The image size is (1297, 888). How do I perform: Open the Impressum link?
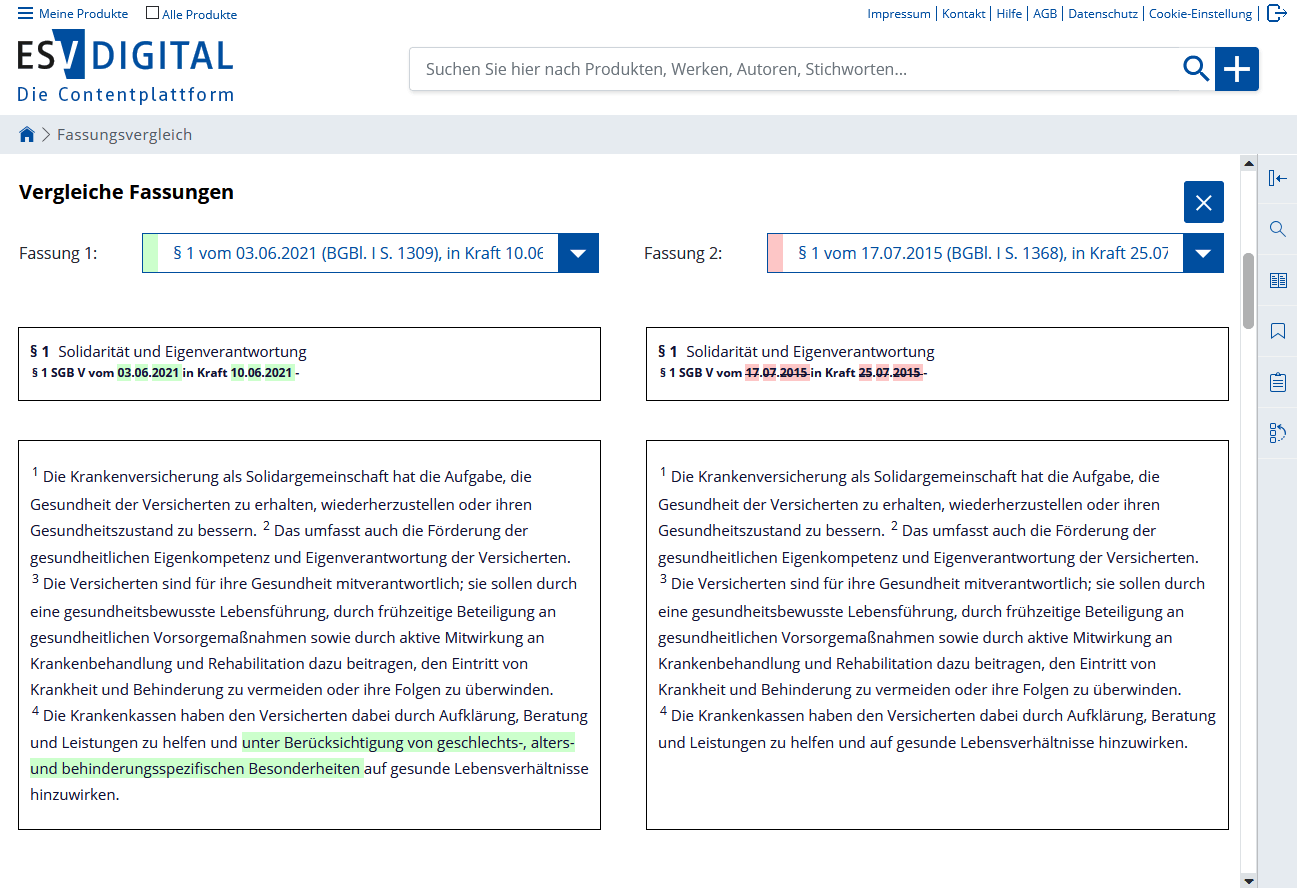(x=899, y=14)
